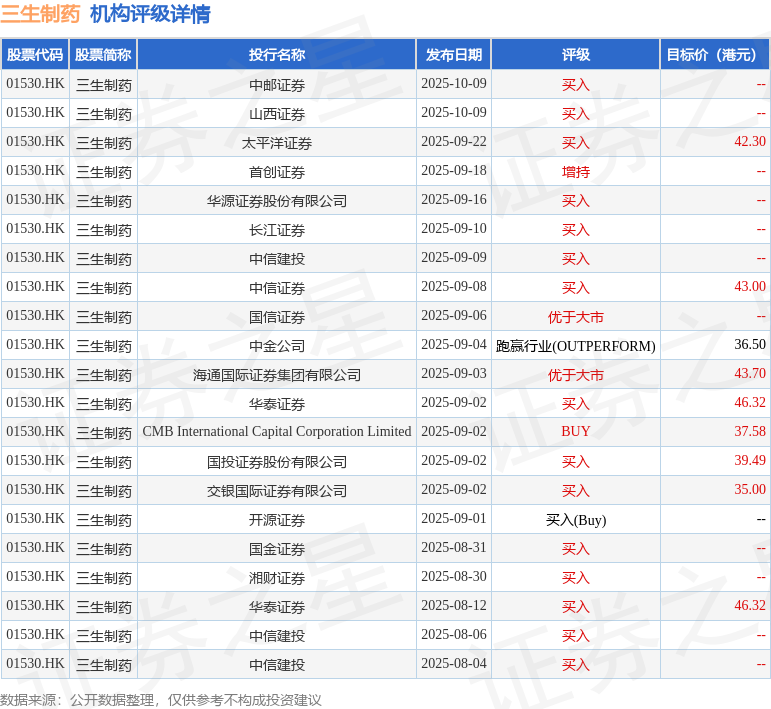Click the 开源证券 broker cell
This screenshot has width=771, height=709.
[x=277, y=520]
